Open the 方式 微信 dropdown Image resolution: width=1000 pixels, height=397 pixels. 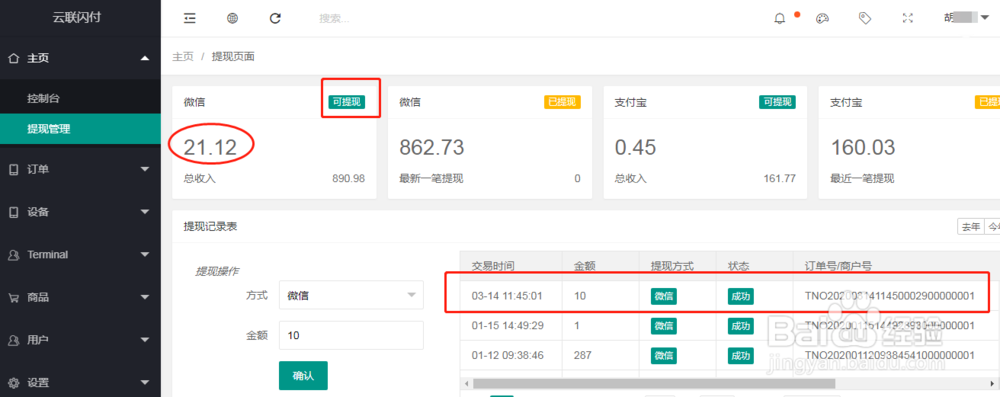point(351,295)
